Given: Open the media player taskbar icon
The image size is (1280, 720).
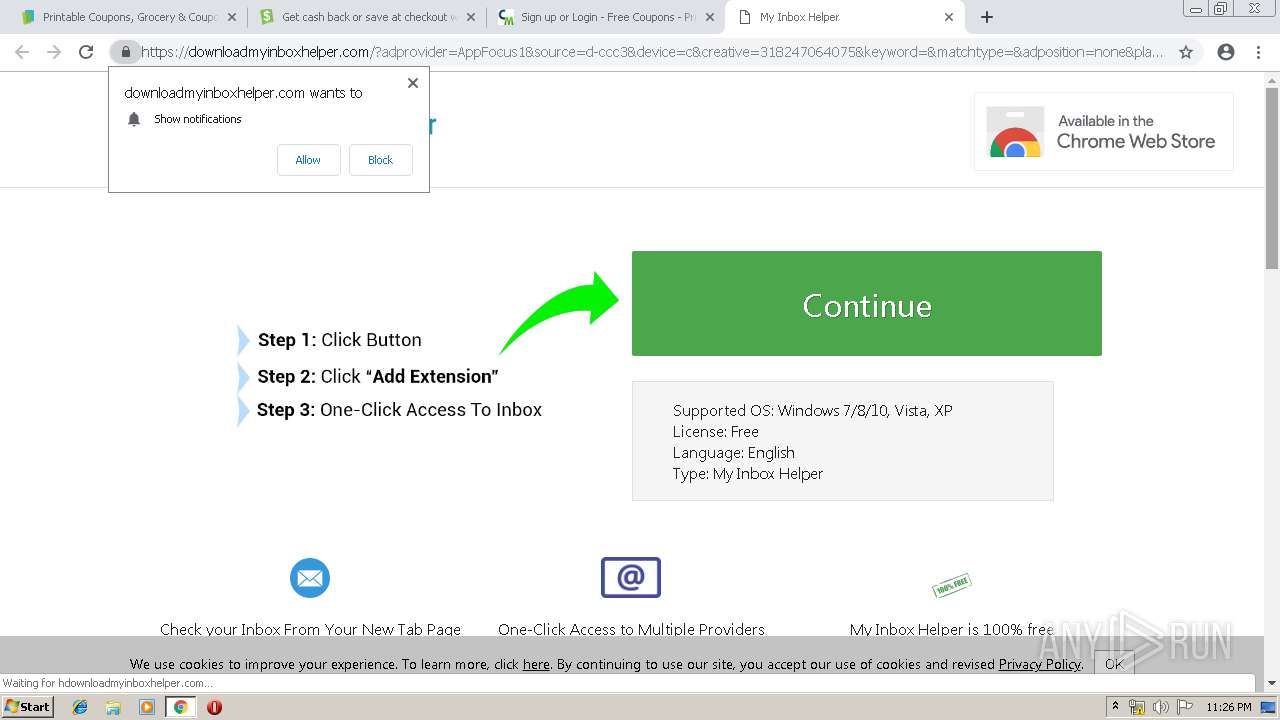Looking at the screenshot, I should pos(147,707).
